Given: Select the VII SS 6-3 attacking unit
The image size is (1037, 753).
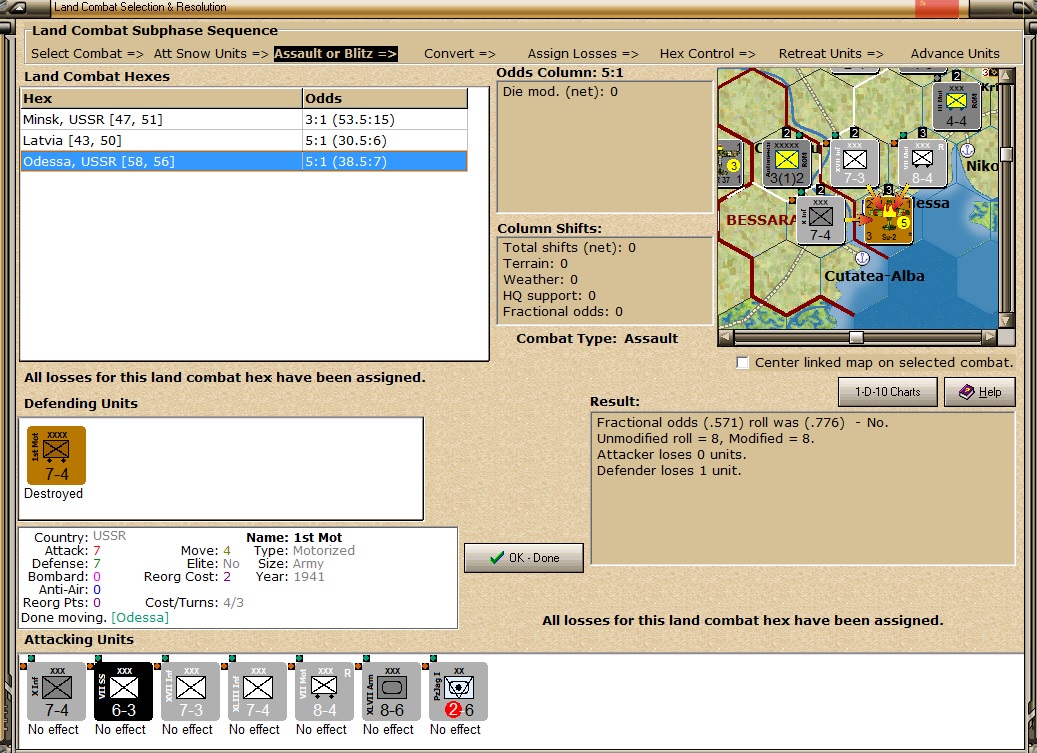Looking at the screenshot, I should [124, 692].
